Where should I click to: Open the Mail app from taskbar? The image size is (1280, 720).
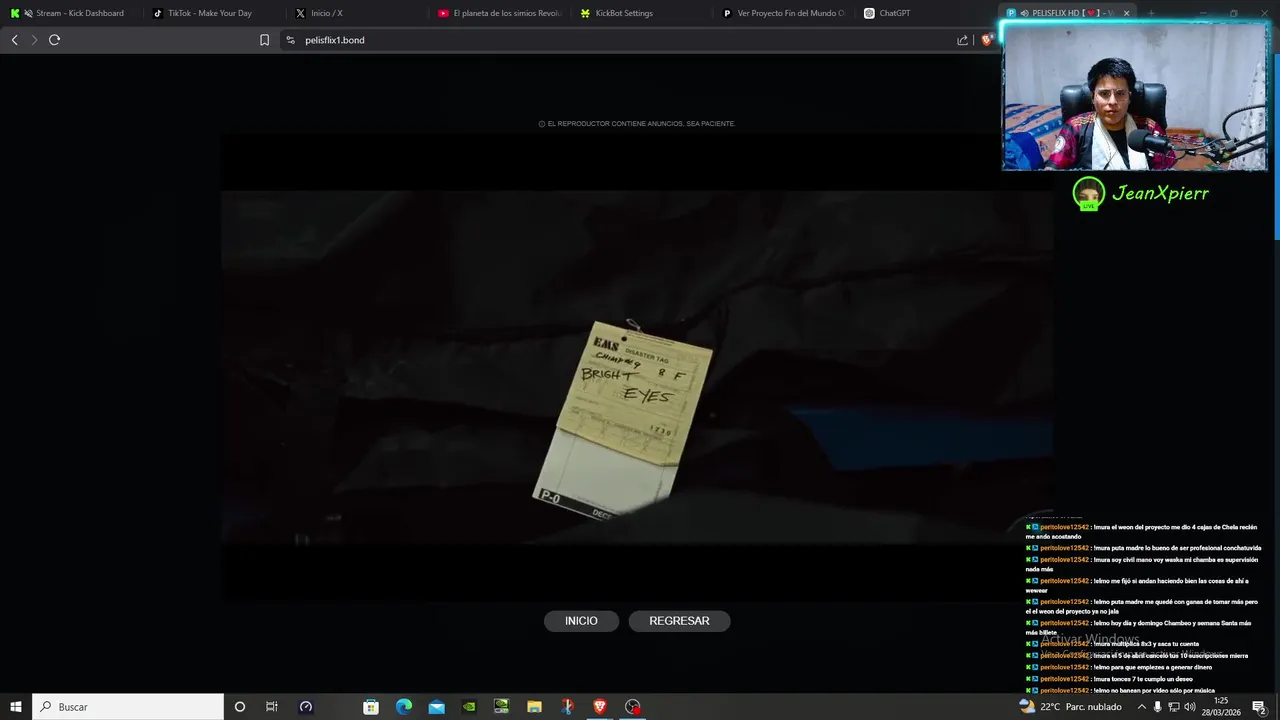pyautogui.click(x=437, y=707)
